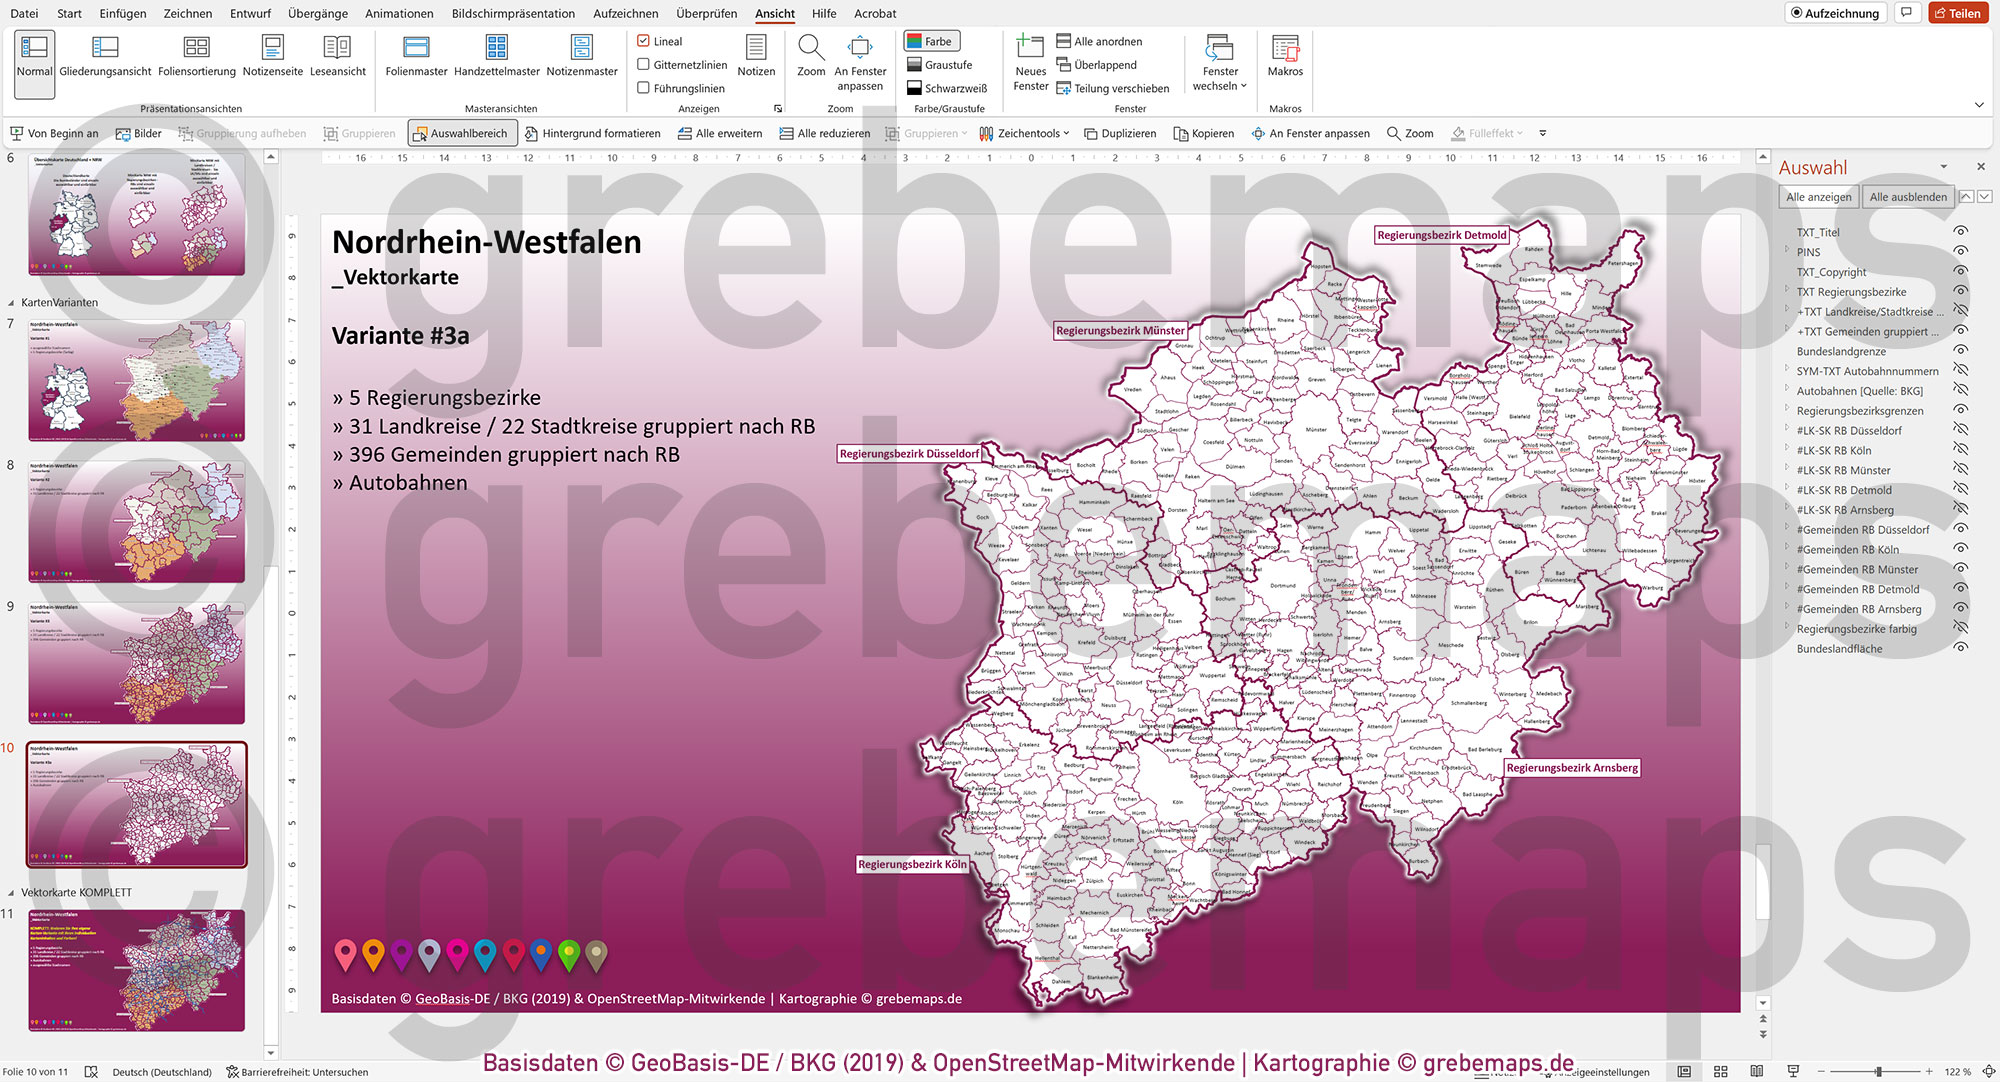The width and height of the screenshot is (2000, 1082).
Task: Switch presentation to Graustufe mode
Action: (945, 64)
